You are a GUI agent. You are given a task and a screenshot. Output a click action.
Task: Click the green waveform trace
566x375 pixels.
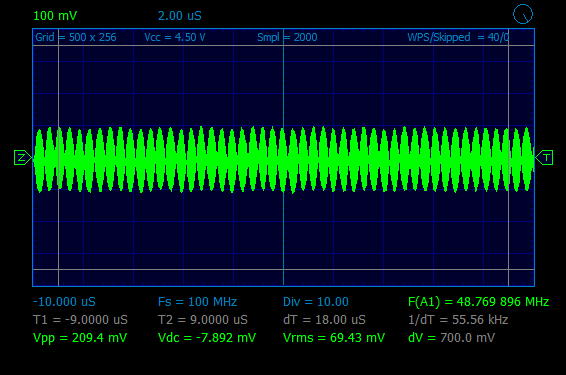point(283,159)
